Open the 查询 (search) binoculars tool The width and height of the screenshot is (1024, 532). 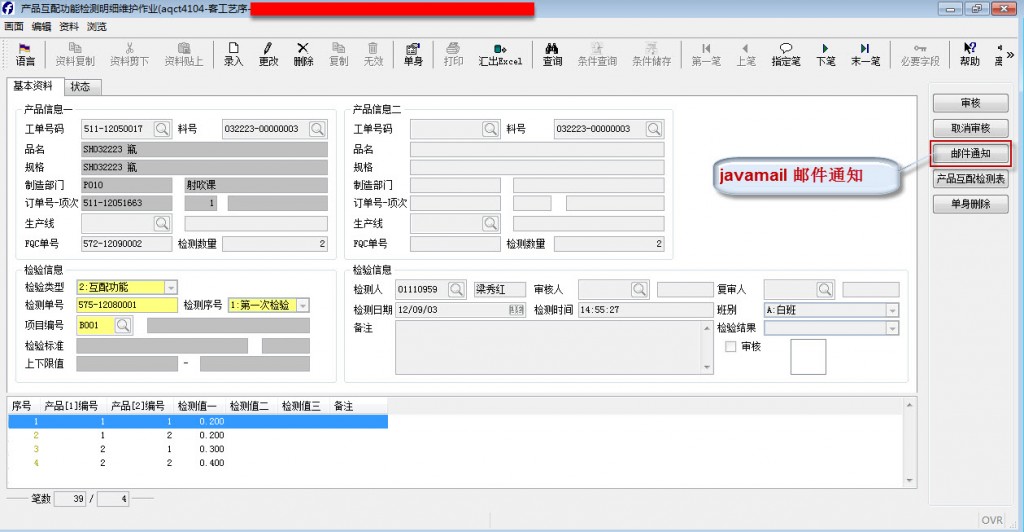pyautogui.click(x=552, y=53)
